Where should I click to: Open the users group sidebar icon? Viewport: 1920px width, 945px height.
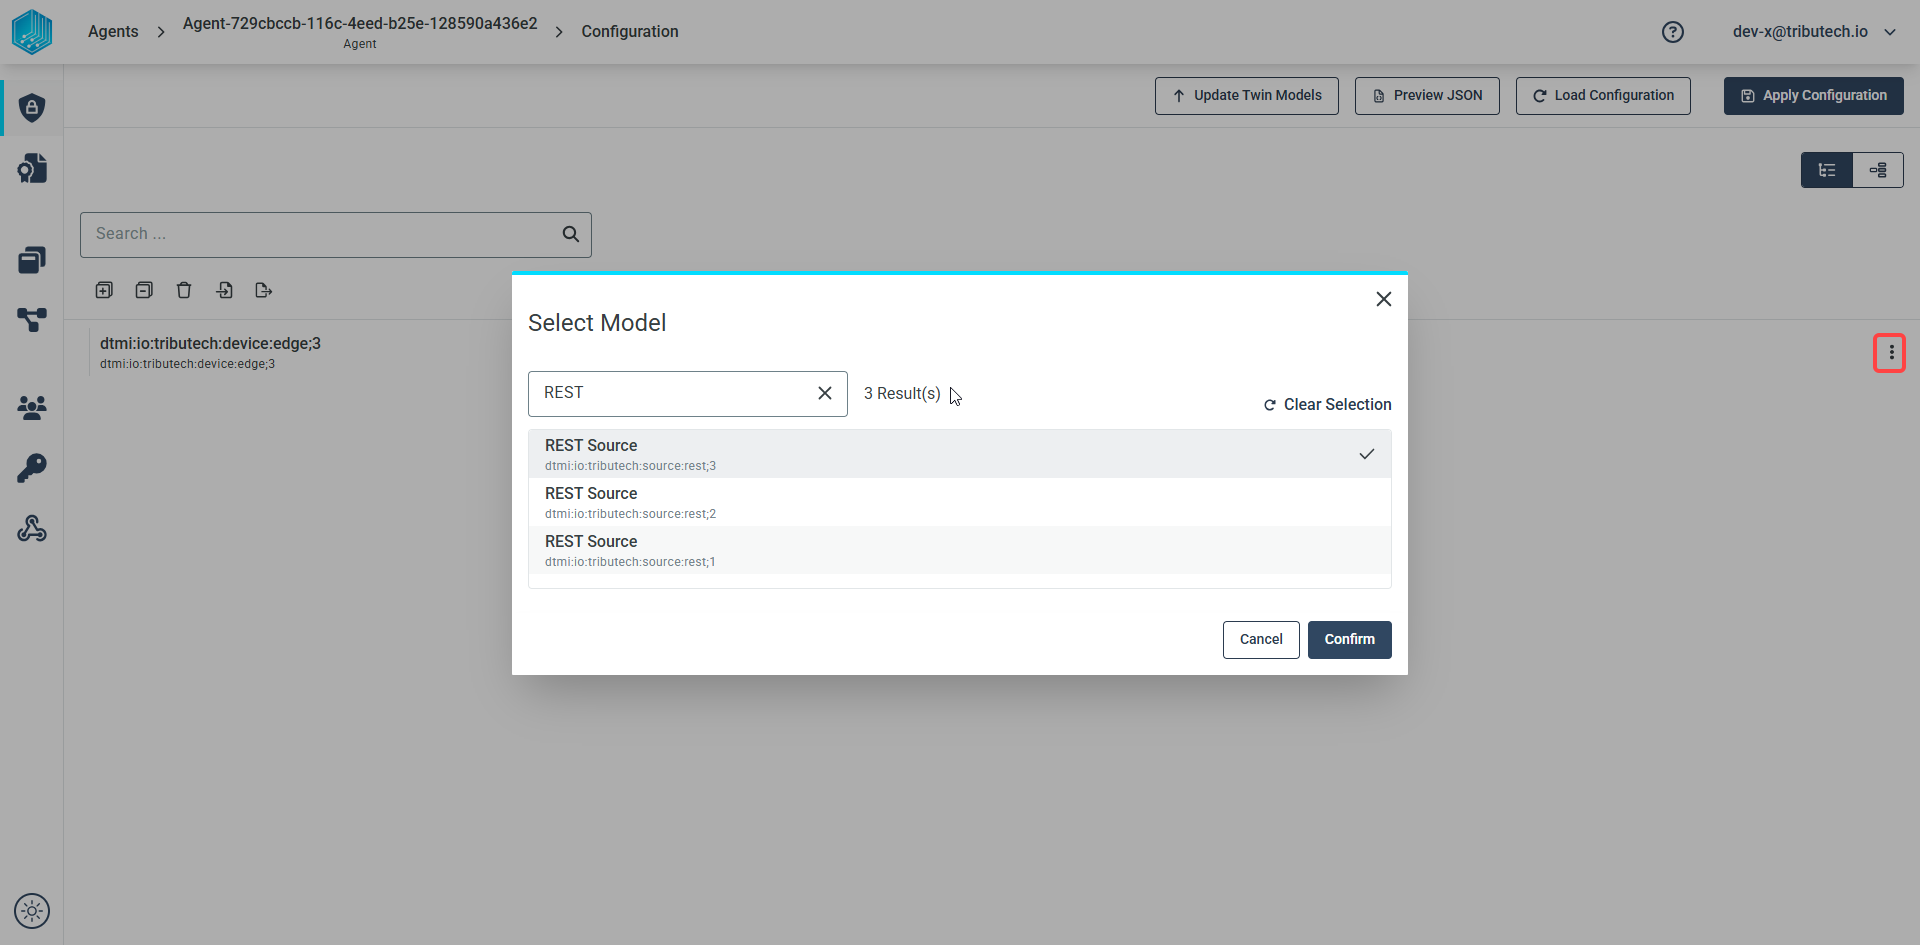click(x=32, y=407)
